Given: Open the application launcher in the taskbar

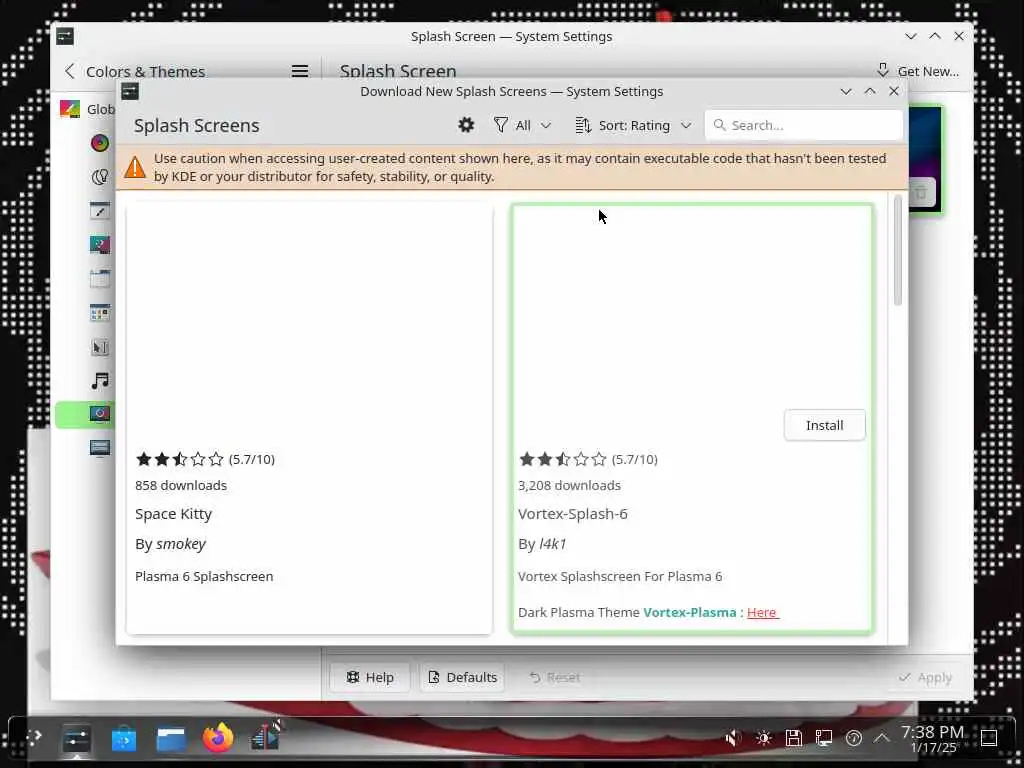Looking at the screenshot, I should [x=34, y=738].
